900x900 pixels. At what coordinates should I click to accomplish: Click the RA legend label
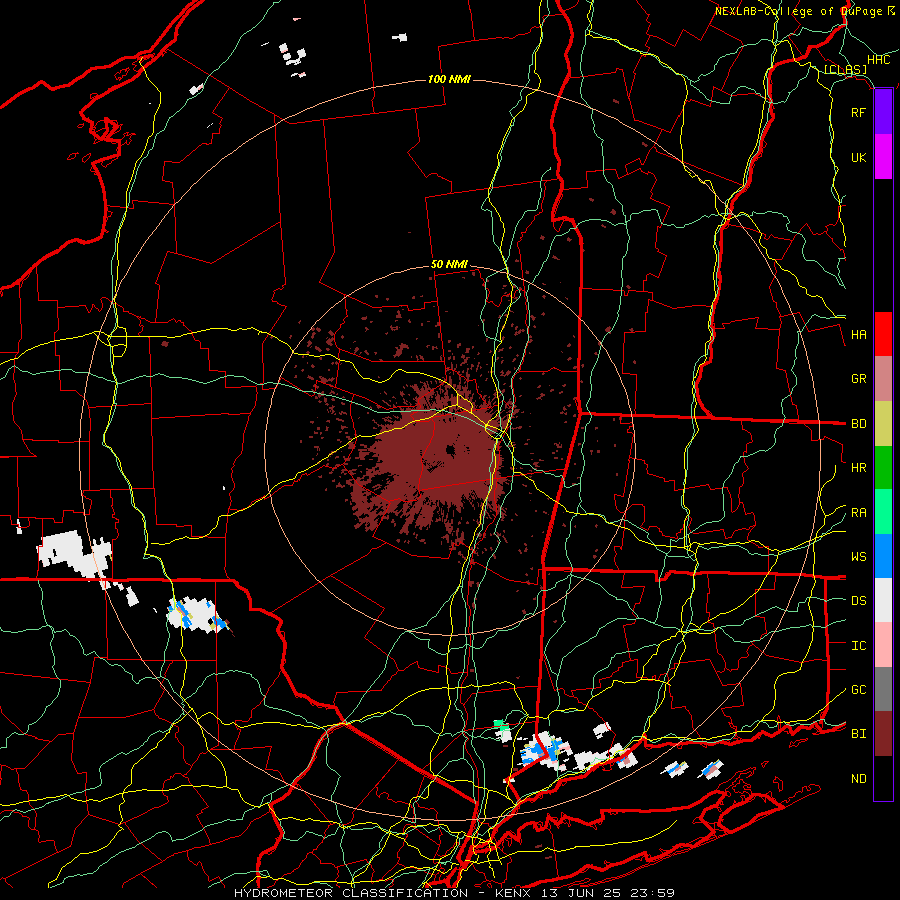(x=859, y=513)
